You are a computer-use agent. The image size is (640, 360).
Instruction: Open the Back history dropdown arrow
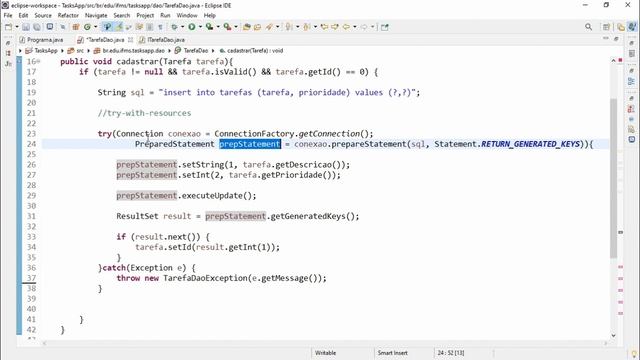click(355, 27)
